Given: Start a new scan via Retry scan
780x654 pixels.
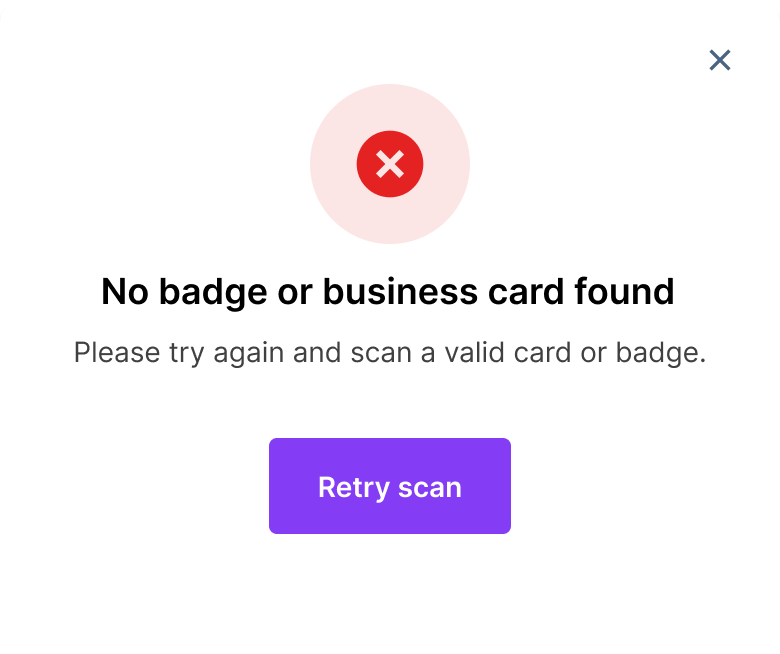Looking at the screenshot, I should pyautogui.click(x=390, y=486).
